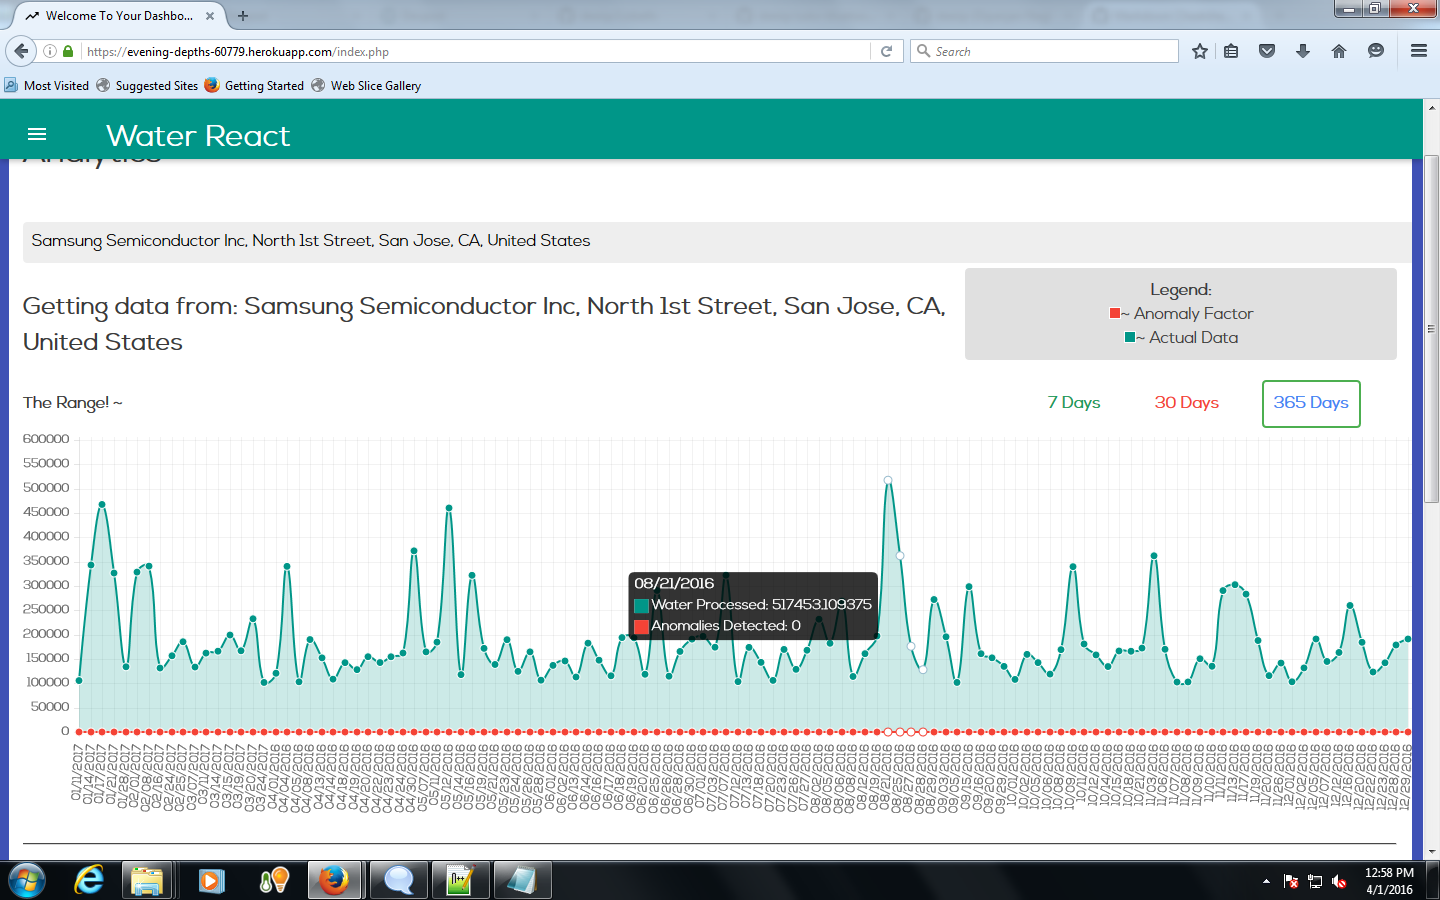Screen dimensions: 1440x900
Task: Go back with the browser back arrow
Action: [x=21, y=51]
